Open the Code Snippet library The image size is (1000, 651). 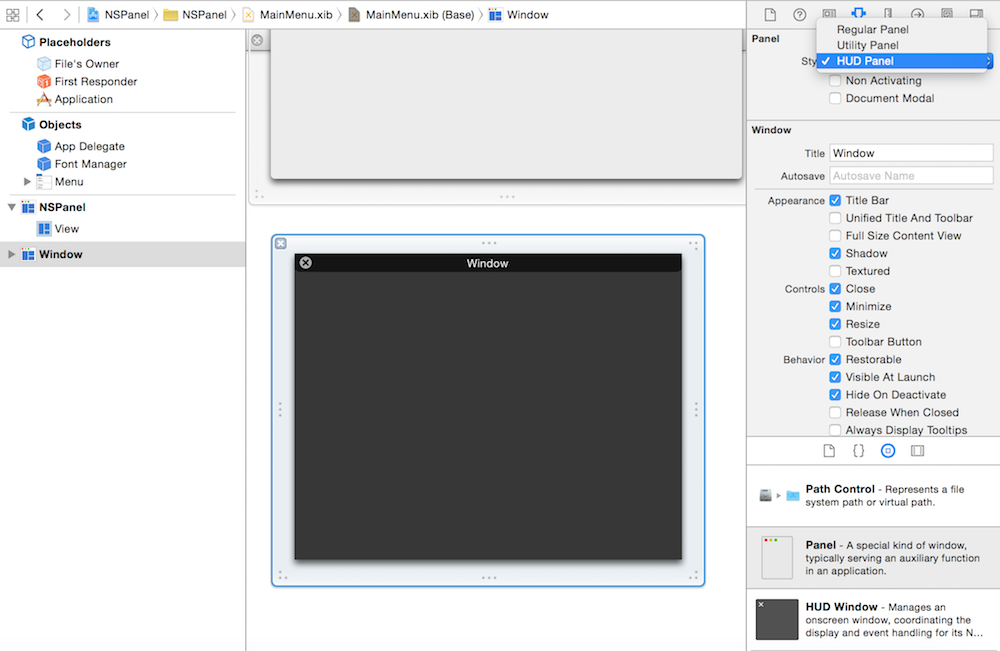pyautogui.click(x=858, y=450)
